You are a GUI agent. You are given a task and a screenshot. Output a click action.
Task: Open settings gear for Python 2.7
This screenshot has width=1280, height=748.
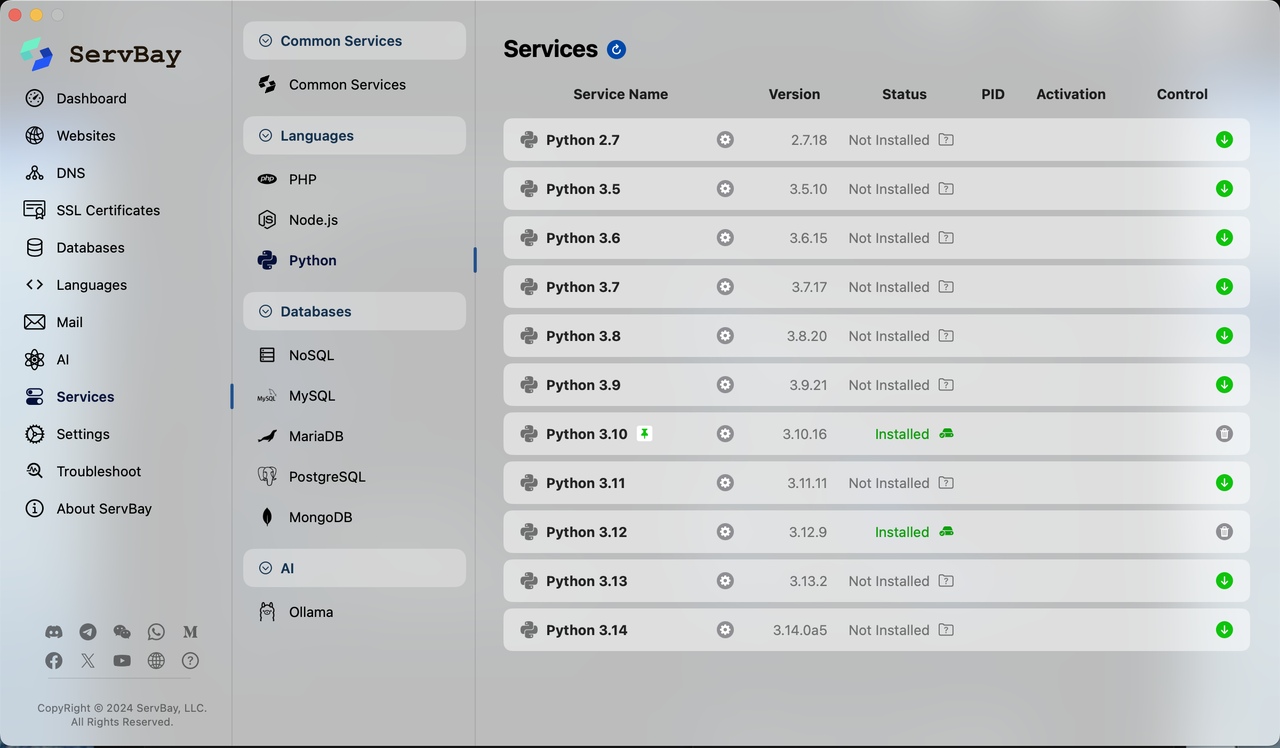coord(725,140)
